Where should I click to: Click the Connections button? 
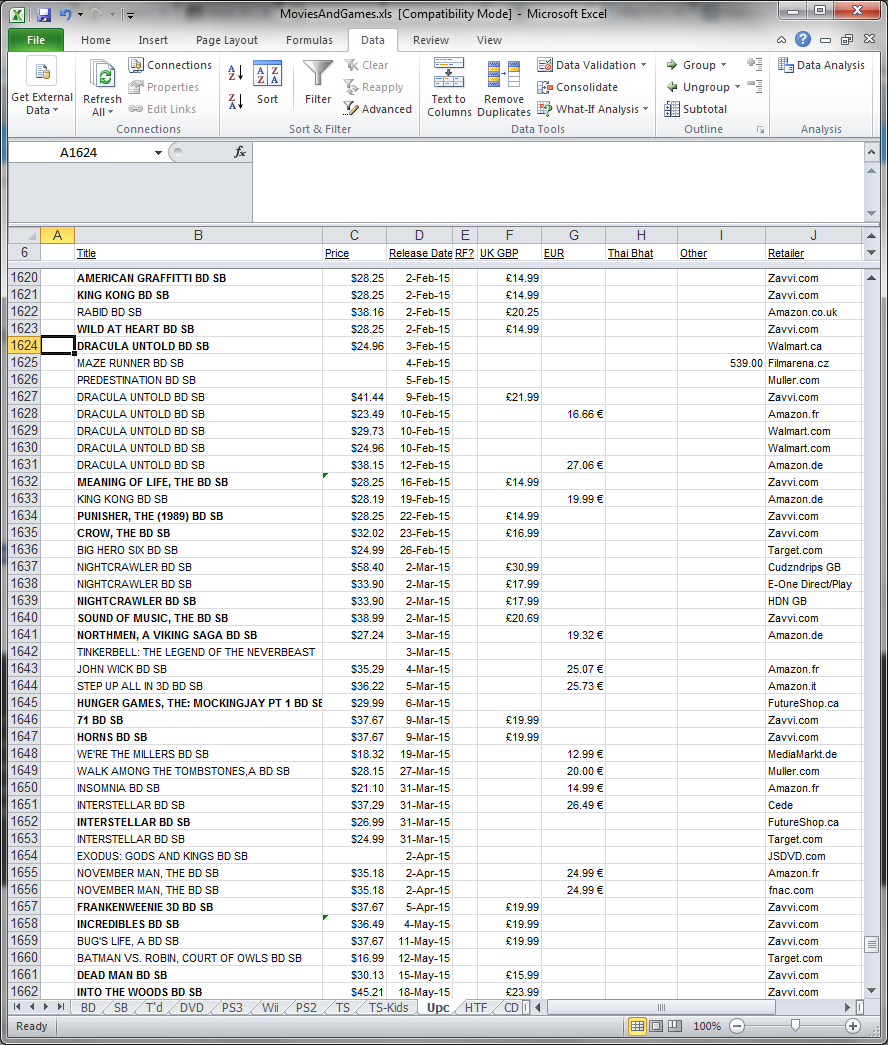click(x=171, y=65)
